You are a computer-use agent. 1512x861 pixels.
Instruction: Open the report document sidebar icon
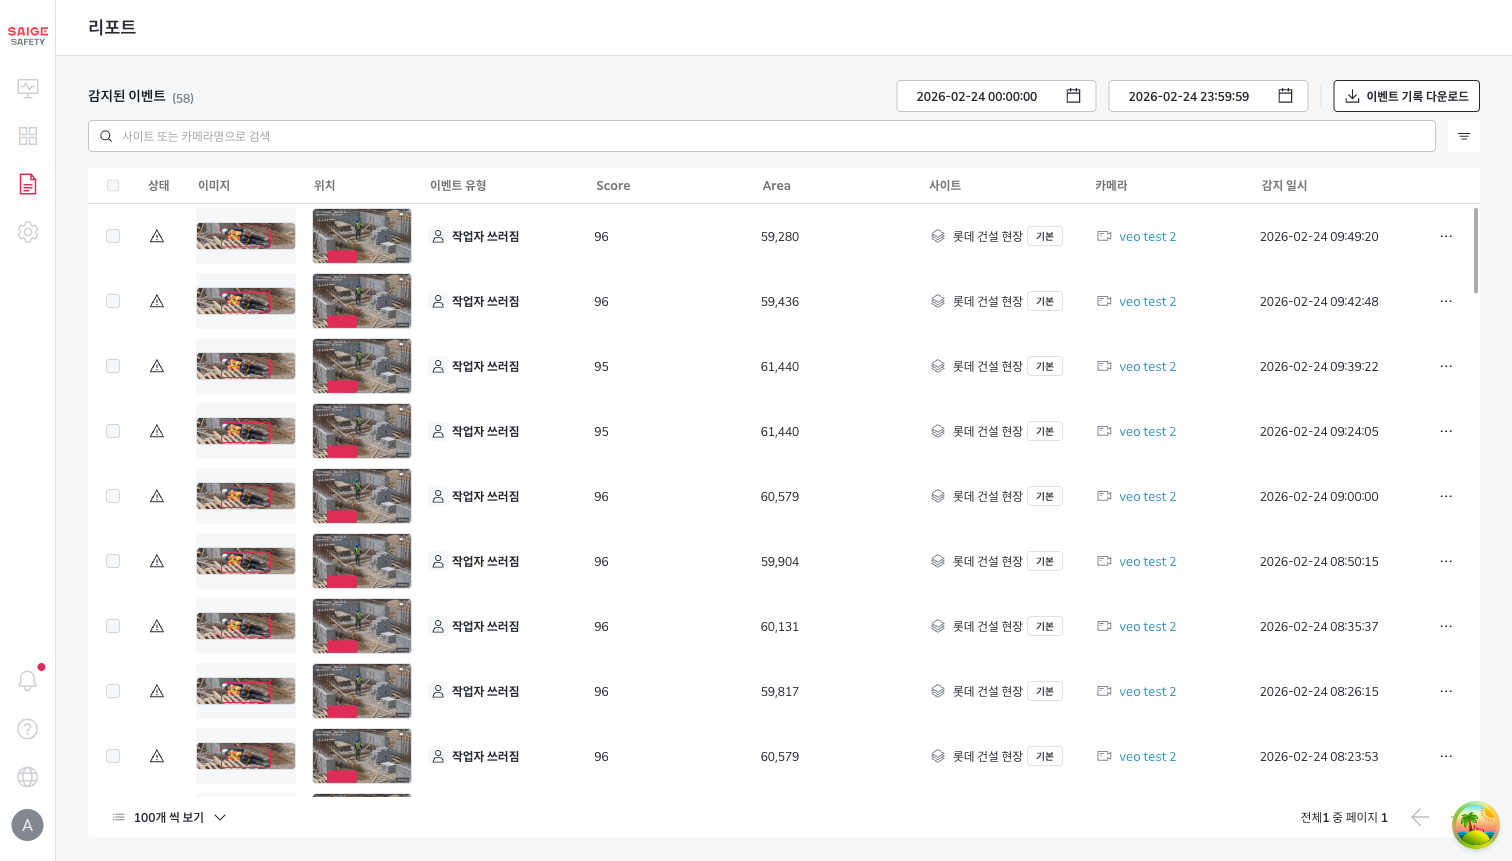(28, 184)
